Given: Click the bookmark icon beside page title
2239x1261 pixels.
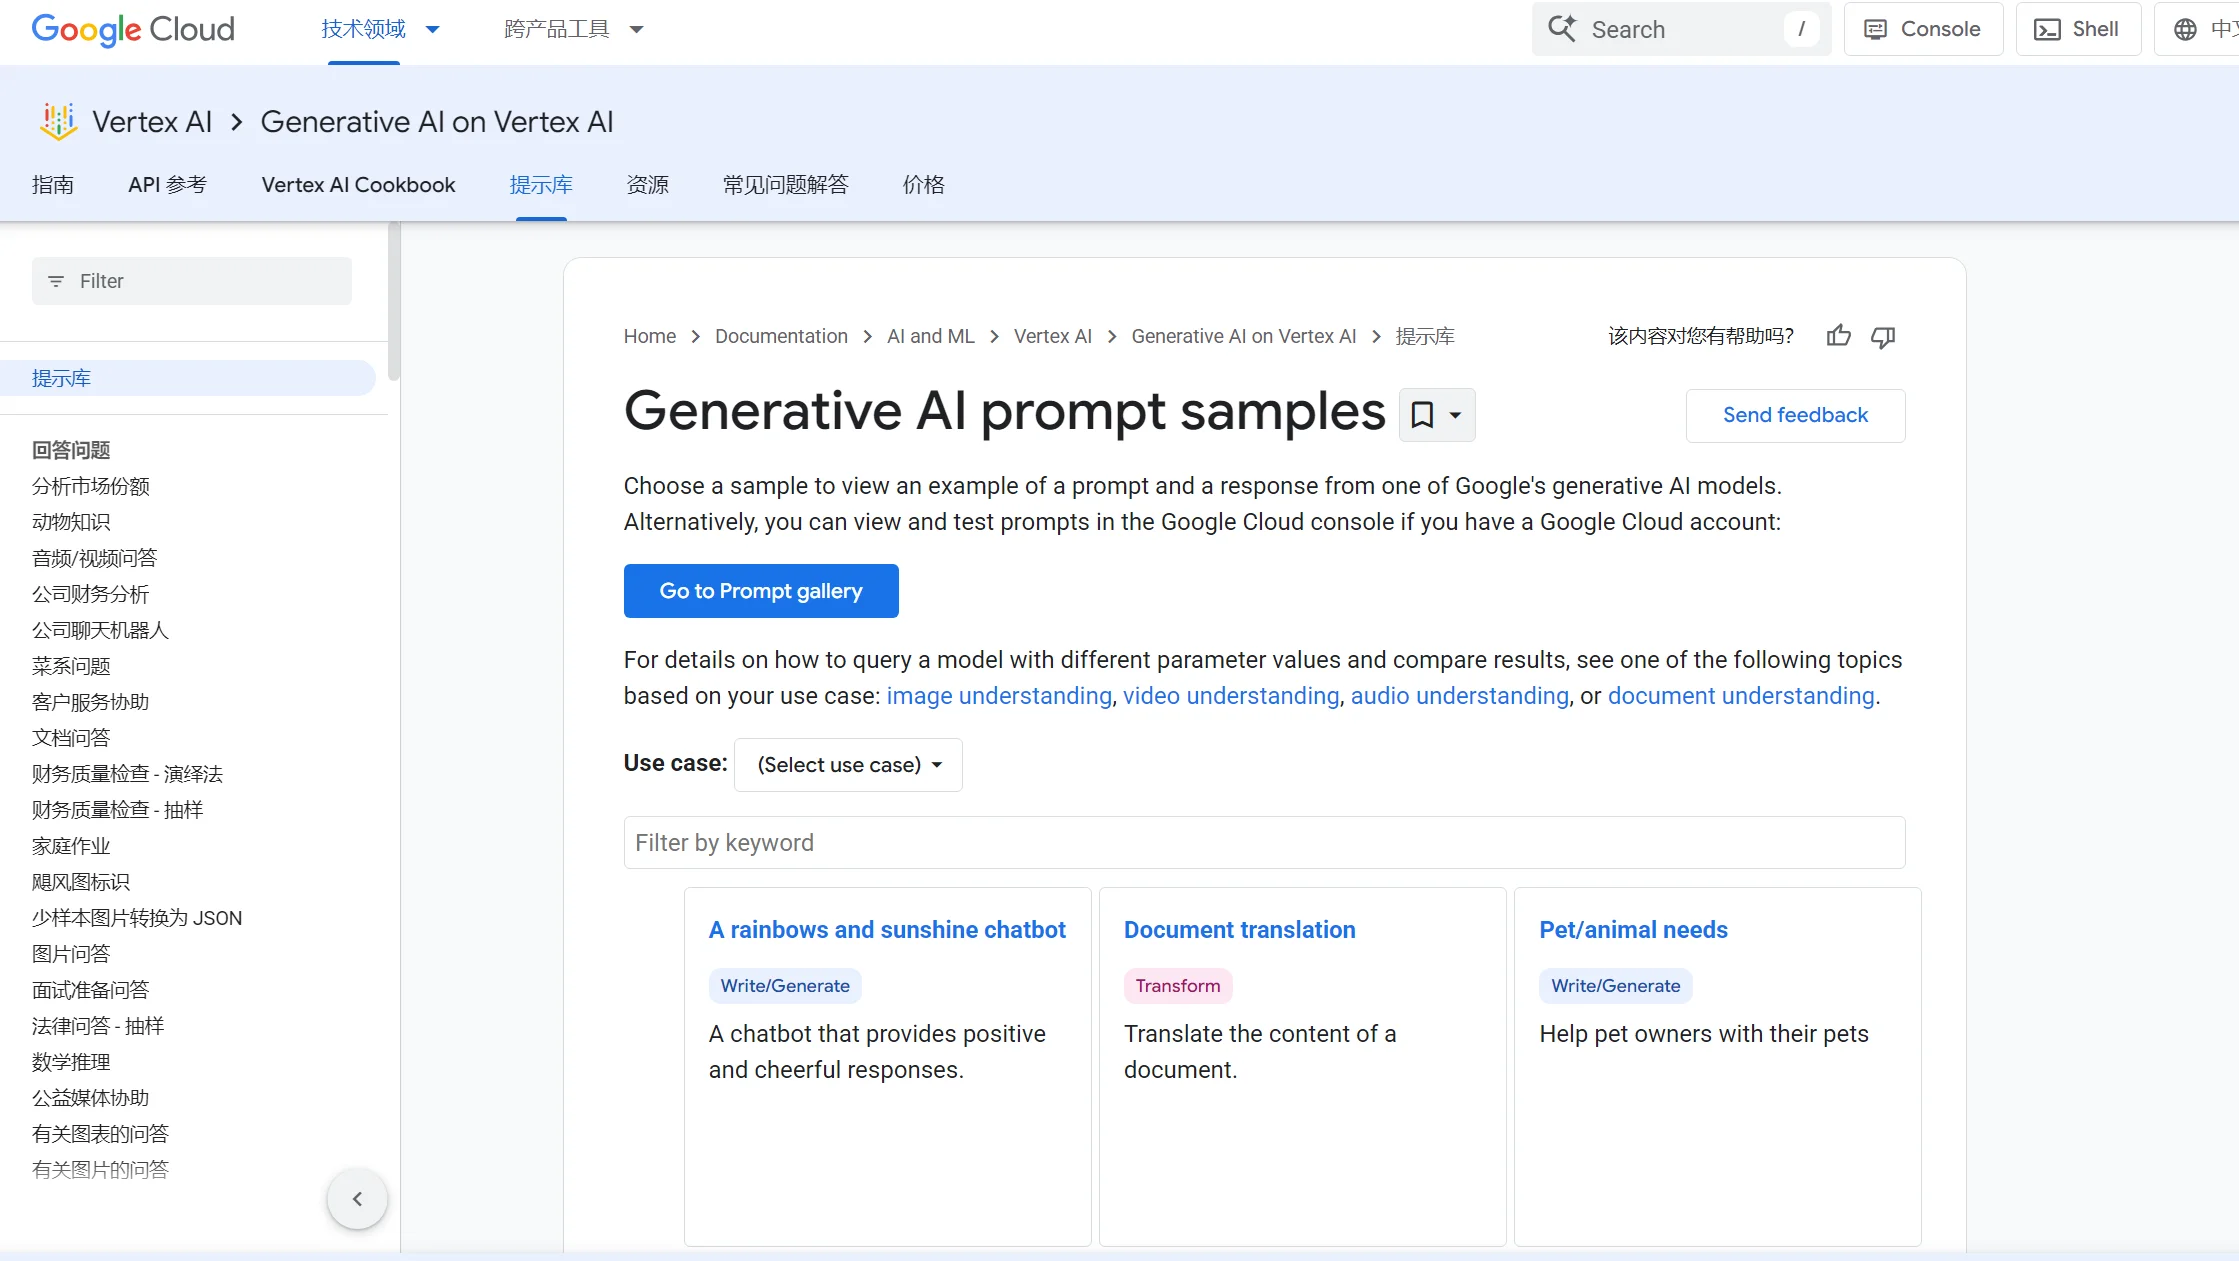Looking at the screenshot, I should tap(1422, 414).
